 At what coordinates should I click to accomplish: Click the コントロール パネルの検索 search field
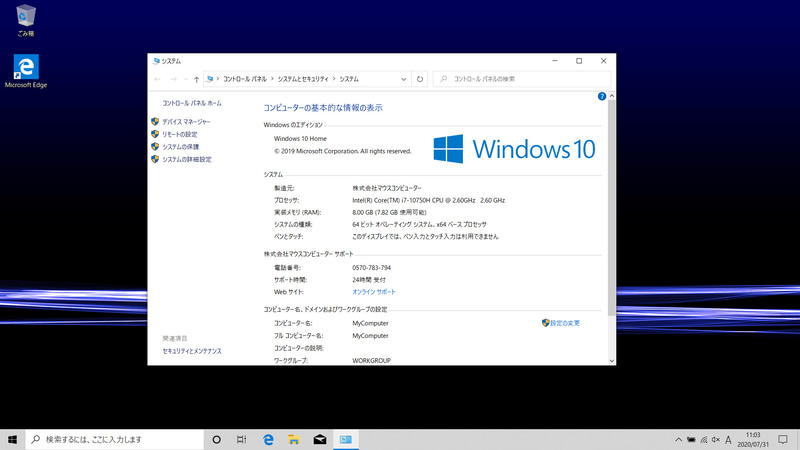(x=522, y=79)
